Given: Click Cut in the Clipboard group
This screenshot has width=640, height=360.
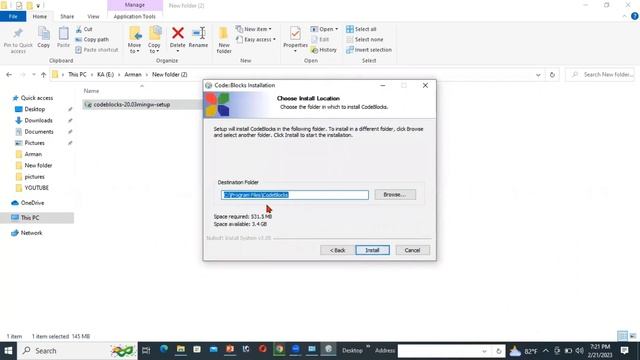Looking at the screenshot, I should coord(84,29).
